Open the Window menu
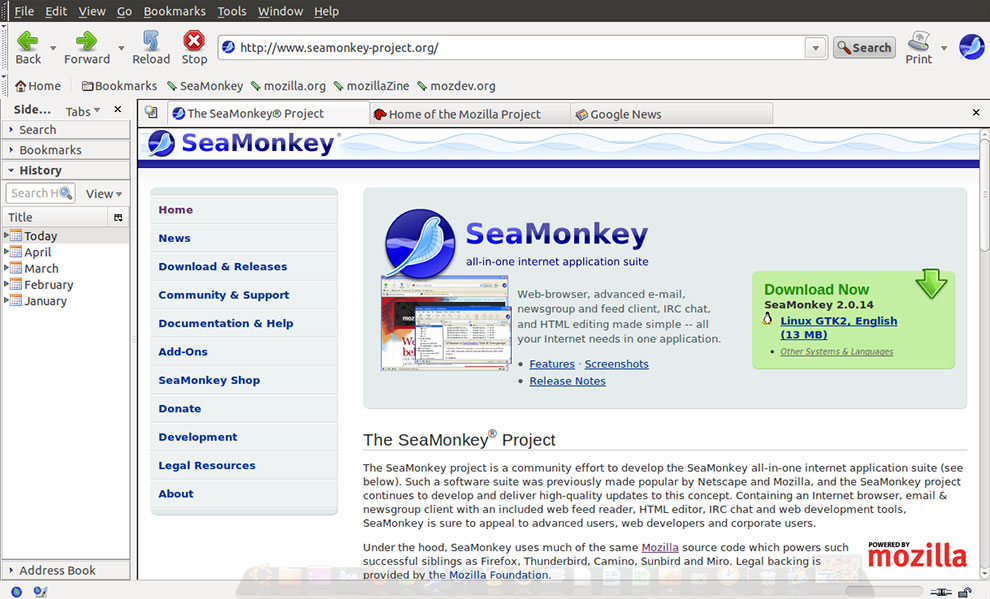990x599 pixels. pyautogui.click(x=280, y=11)
